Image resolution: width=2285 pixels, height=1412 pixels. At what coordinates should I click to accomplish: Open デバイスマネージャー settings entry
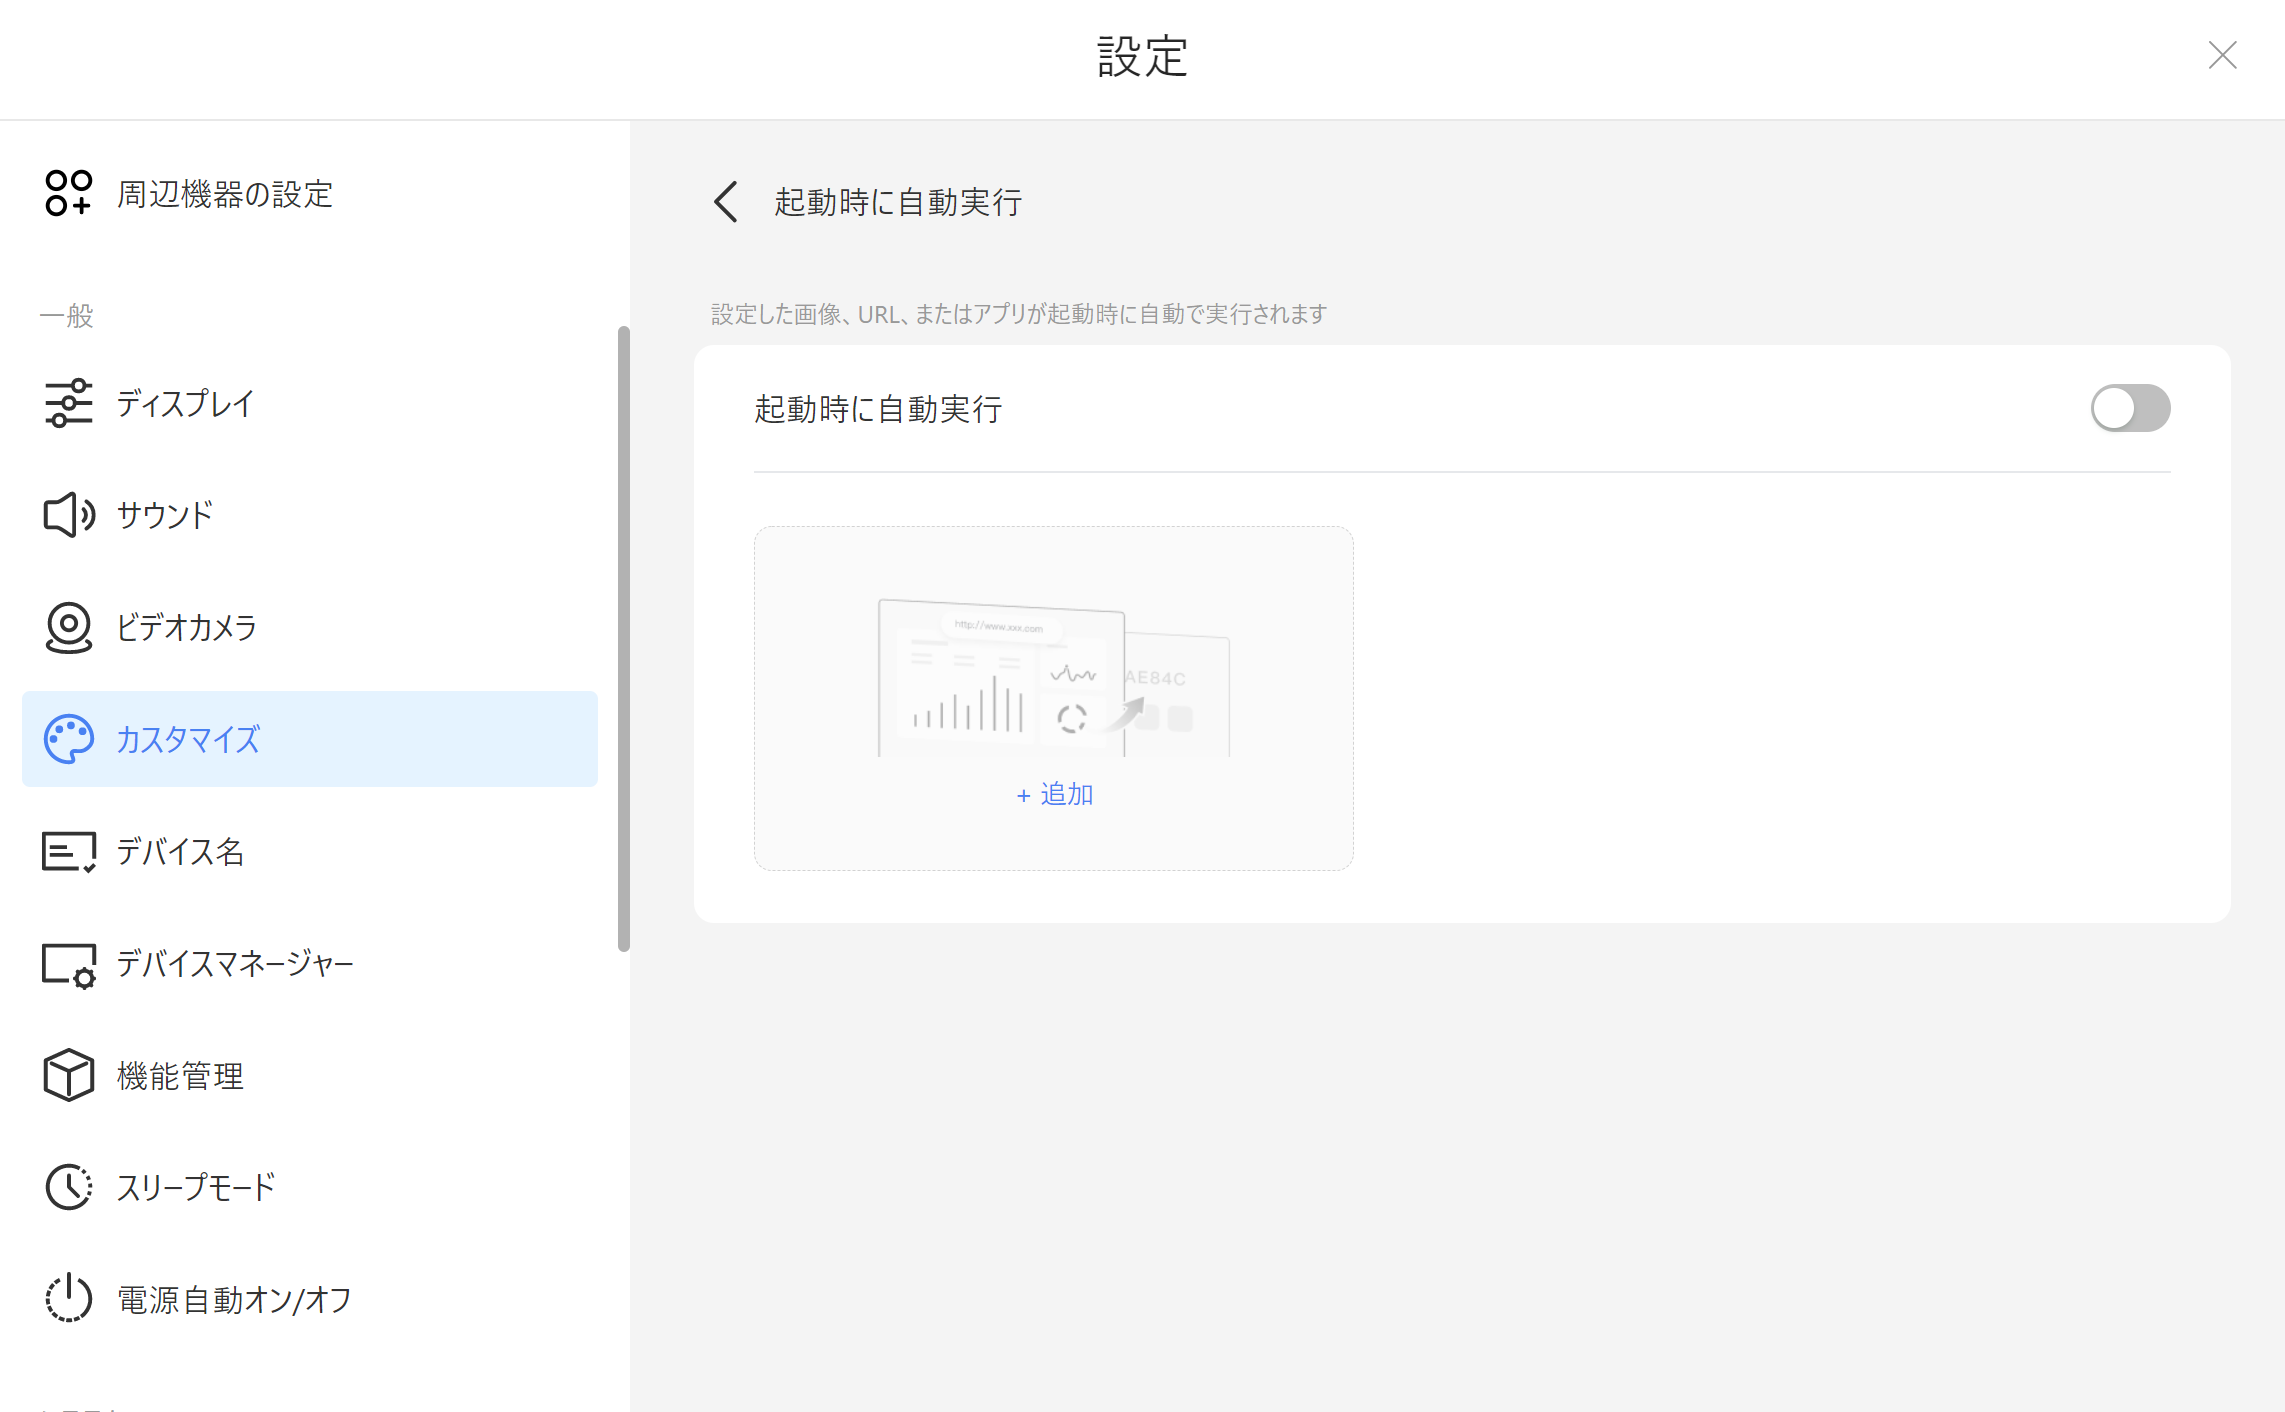235,964
